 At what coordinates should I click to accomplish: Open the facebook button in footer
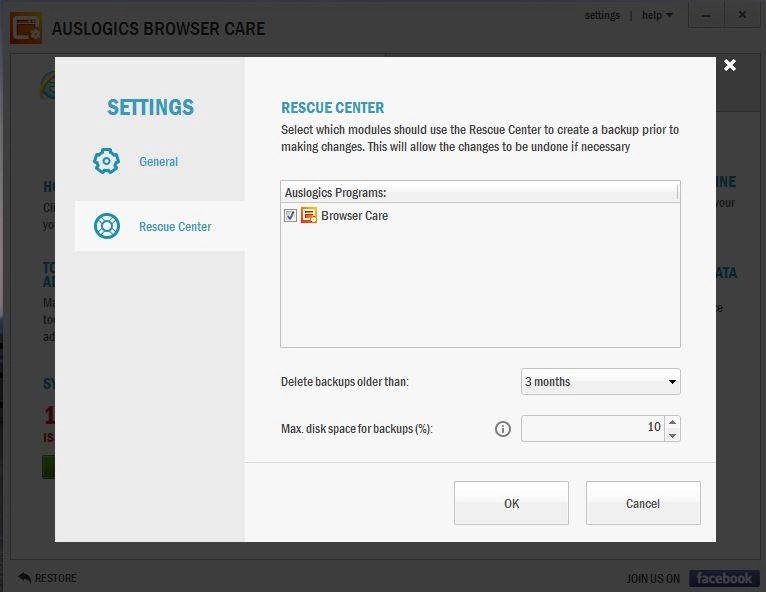[724, 578]
